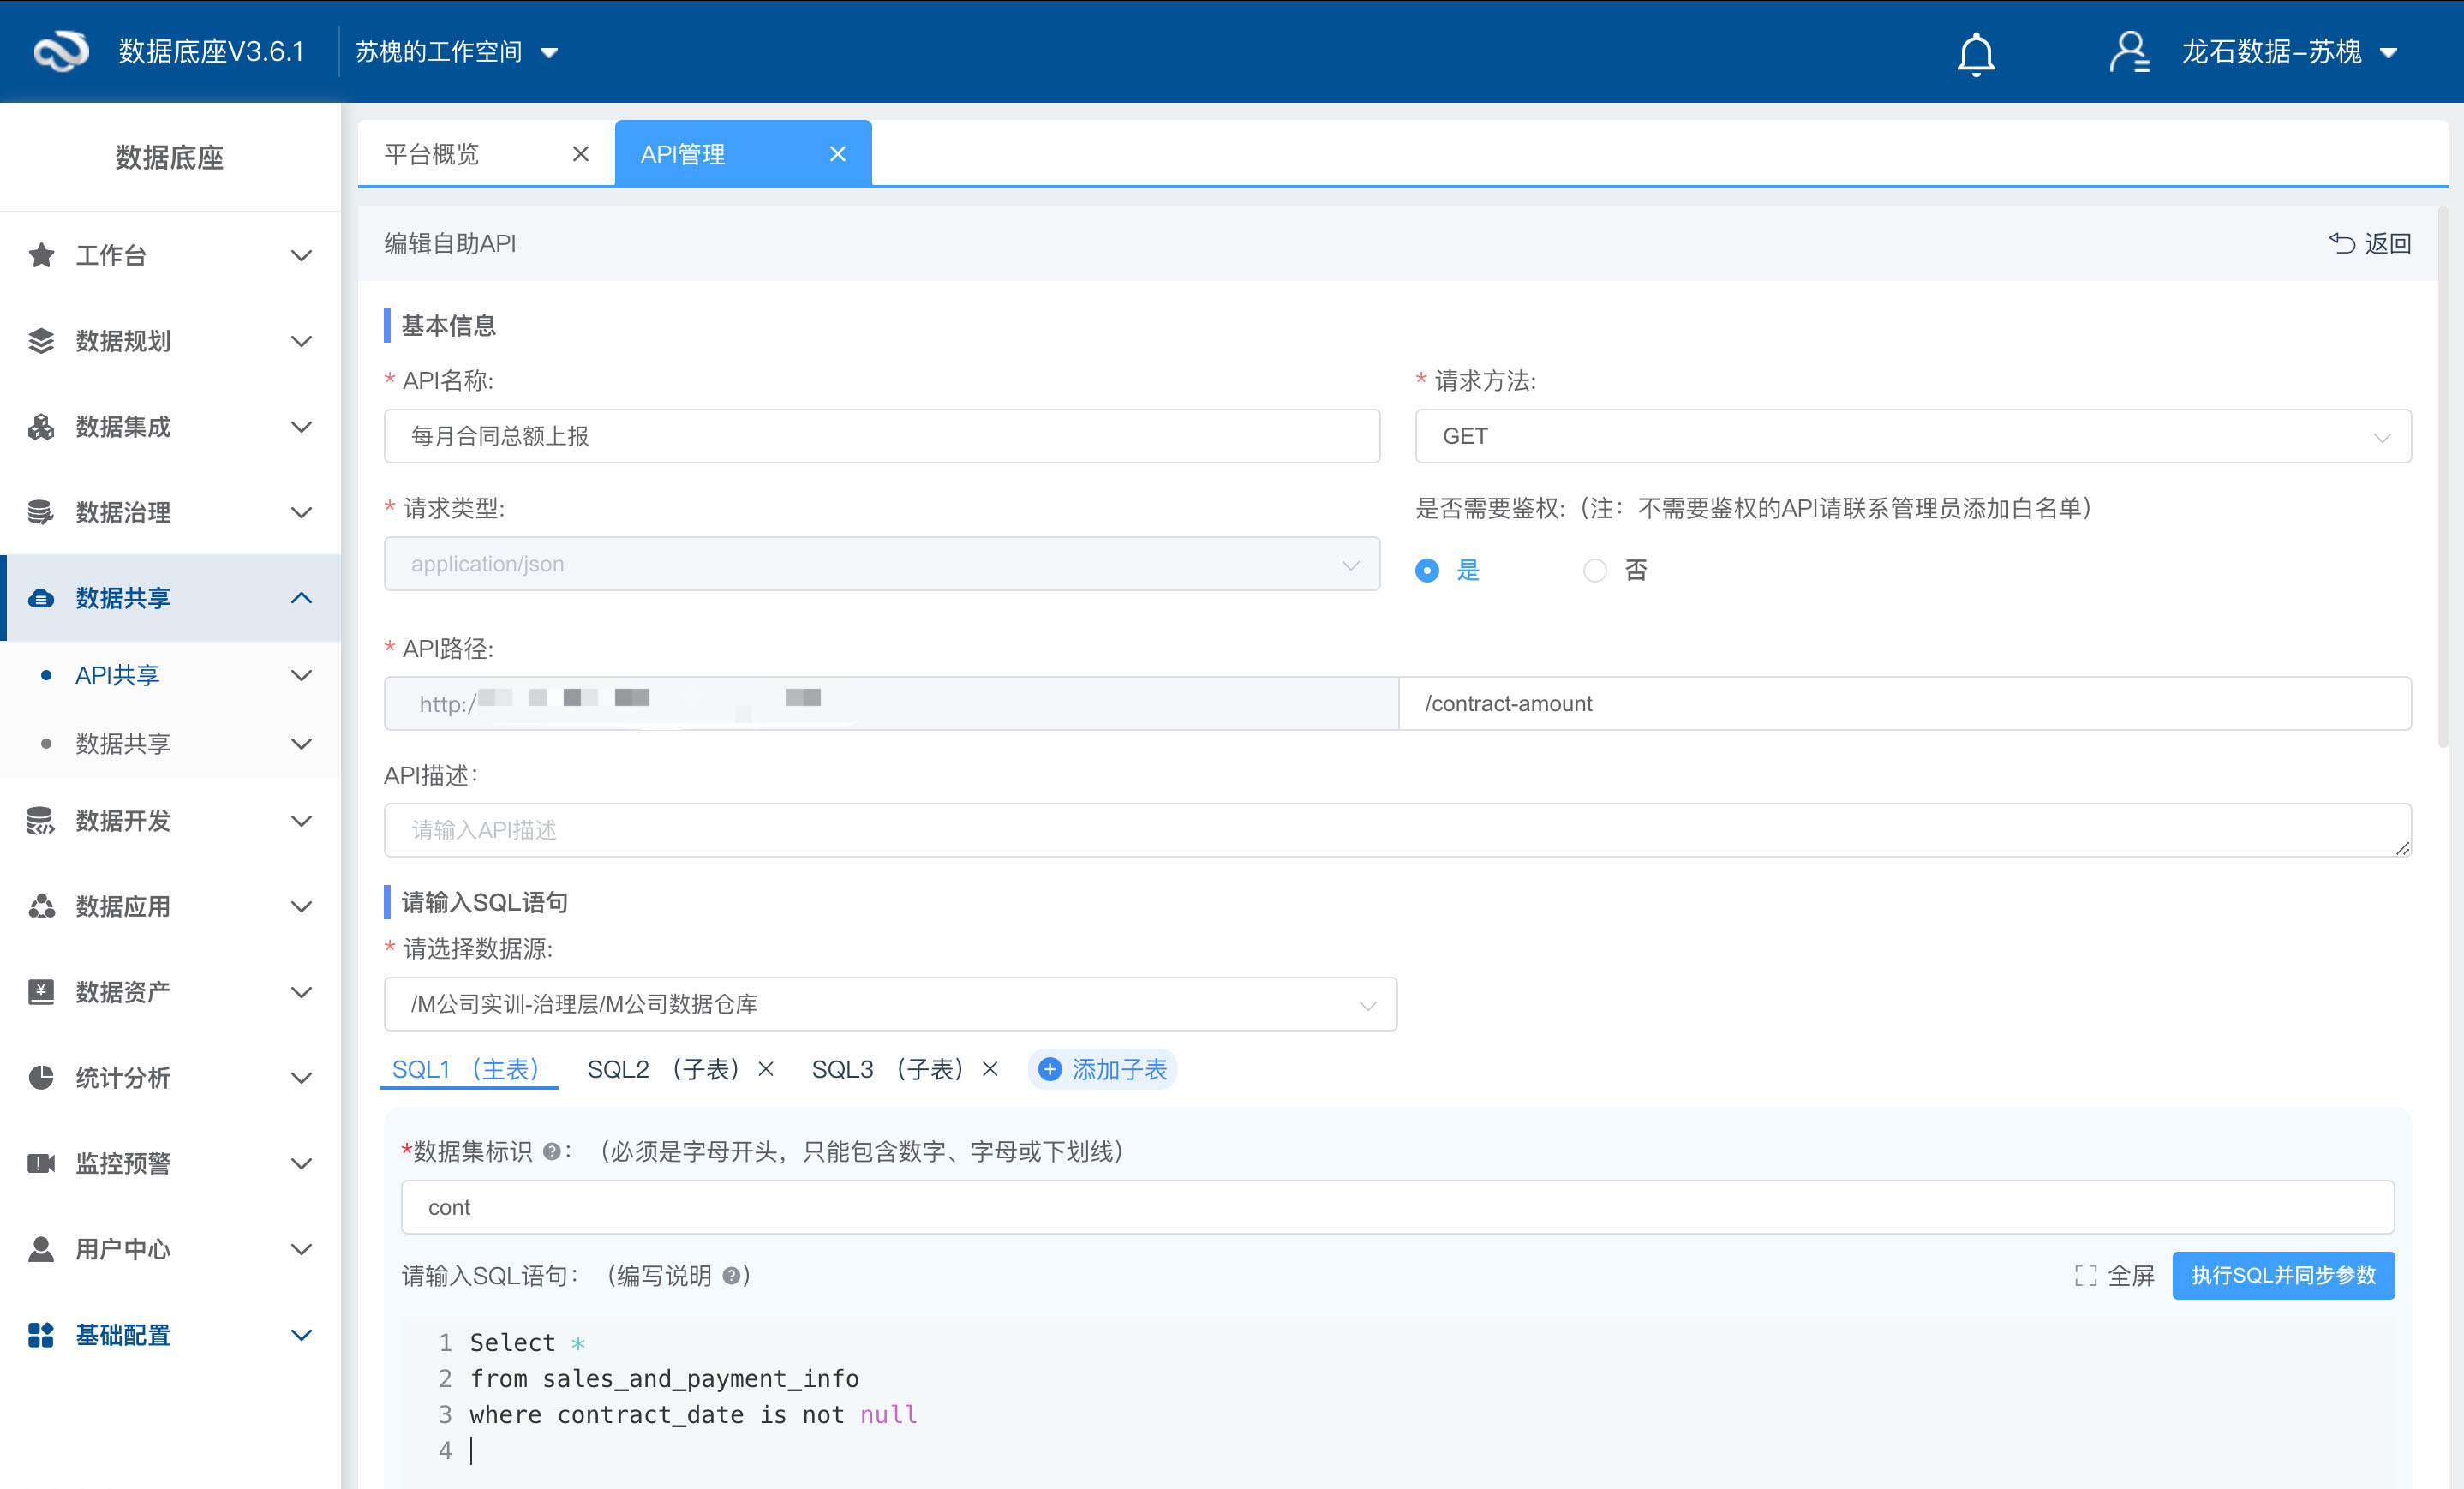Open the 请求方法 GET dropdown

coord(1912,436)
